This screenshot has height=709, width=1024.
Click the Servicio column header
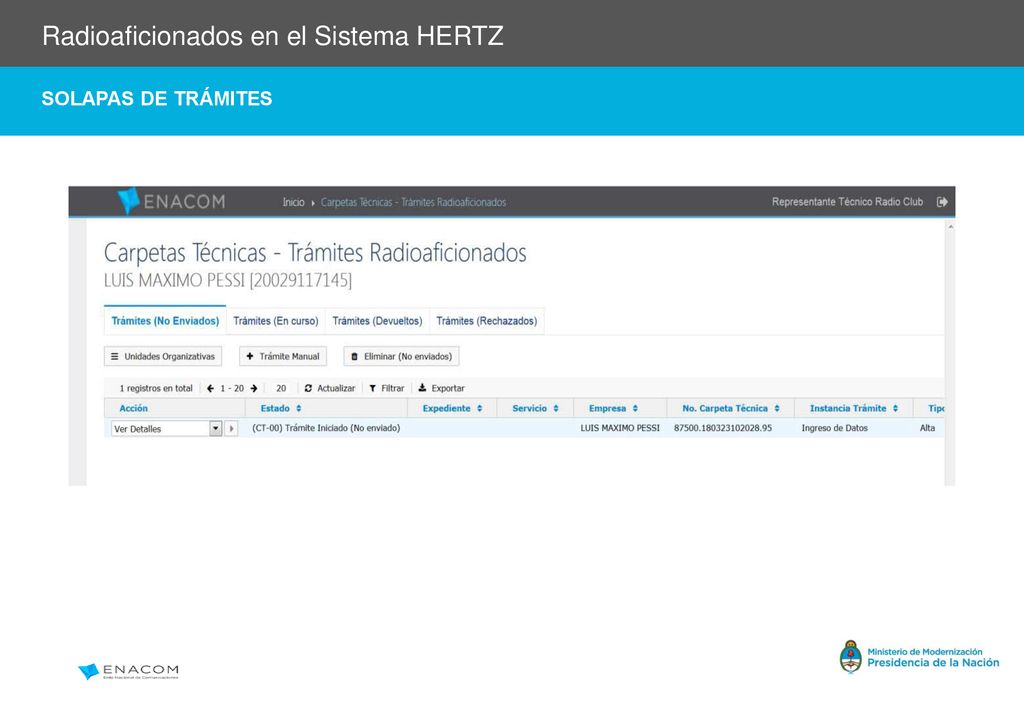[x=529, y=408]
